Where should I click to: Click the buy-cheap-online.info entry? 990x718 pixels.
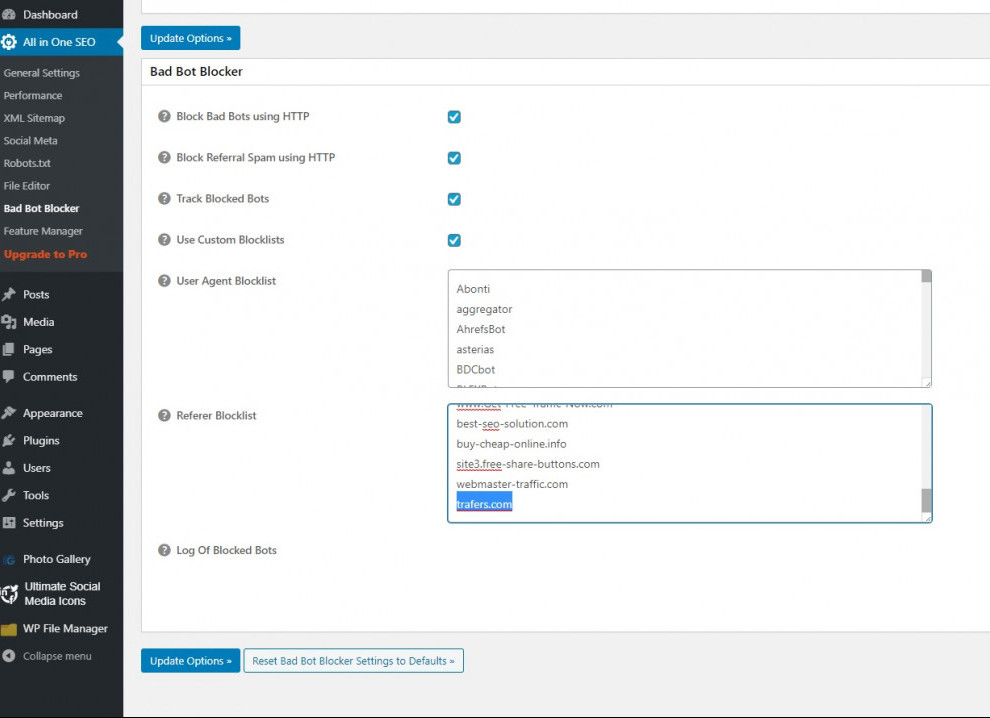click(511, 444)
